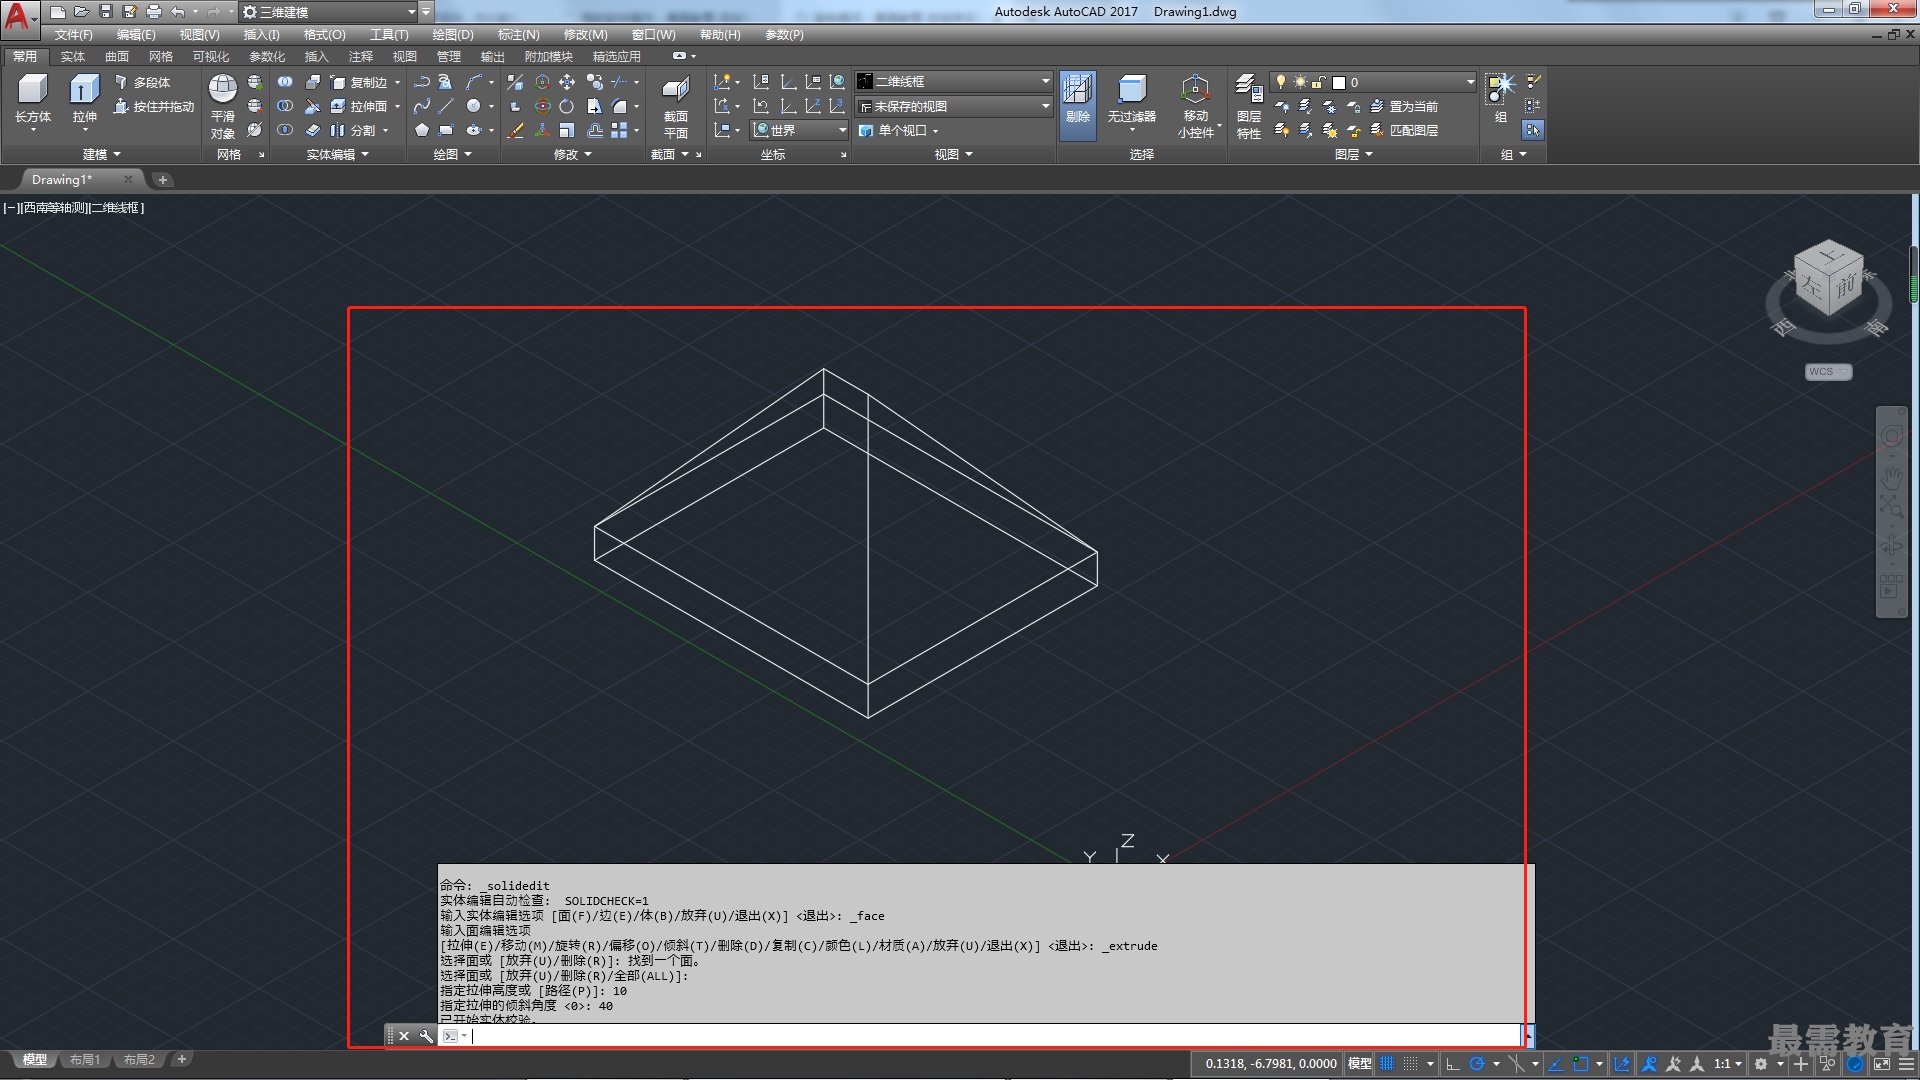Toggle isometric drafting in status bar

[x=1516, y=1064]
